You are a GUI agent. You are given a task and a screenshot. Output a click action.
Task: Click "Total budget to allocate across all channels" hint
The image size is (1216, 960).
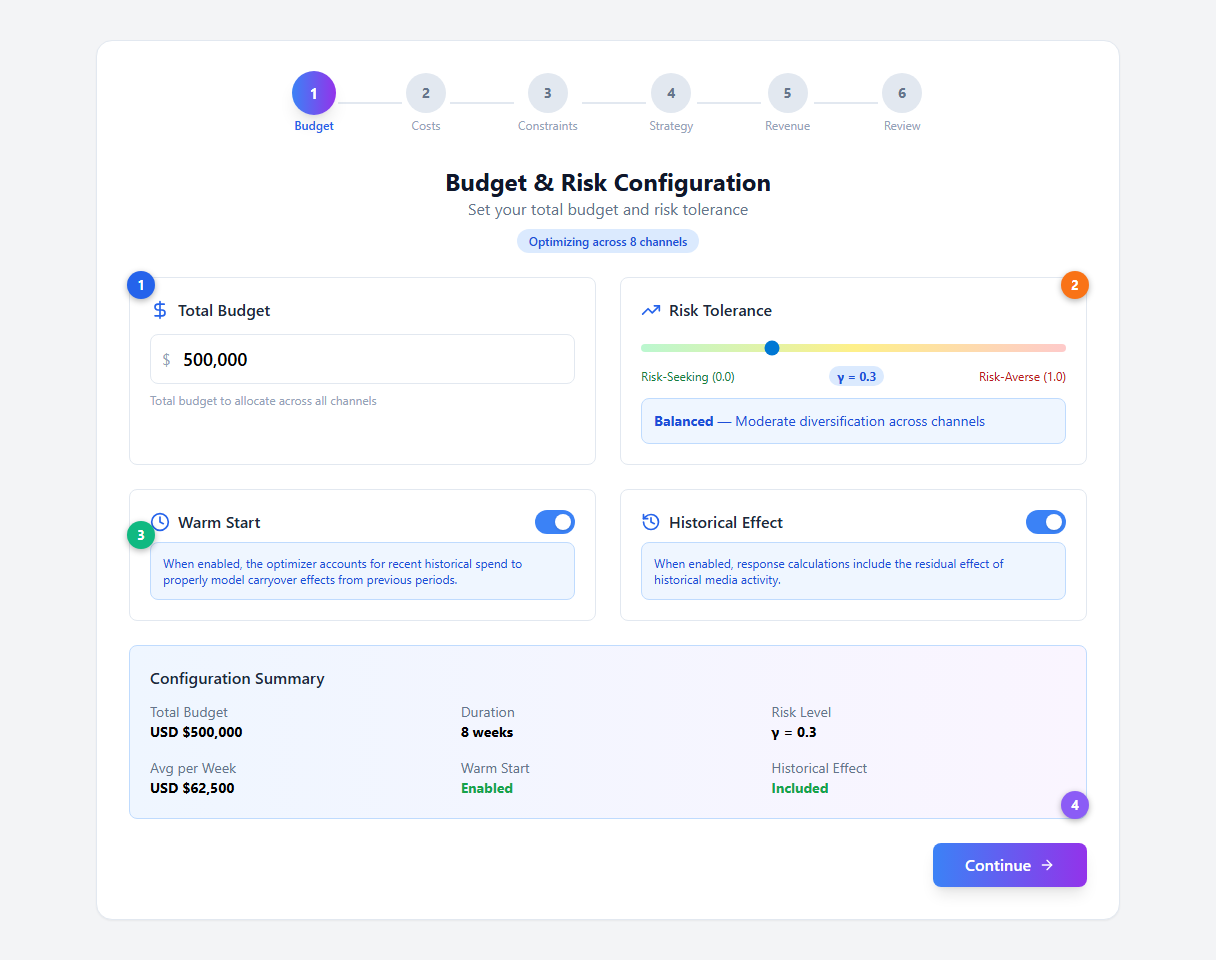(263, 401)
